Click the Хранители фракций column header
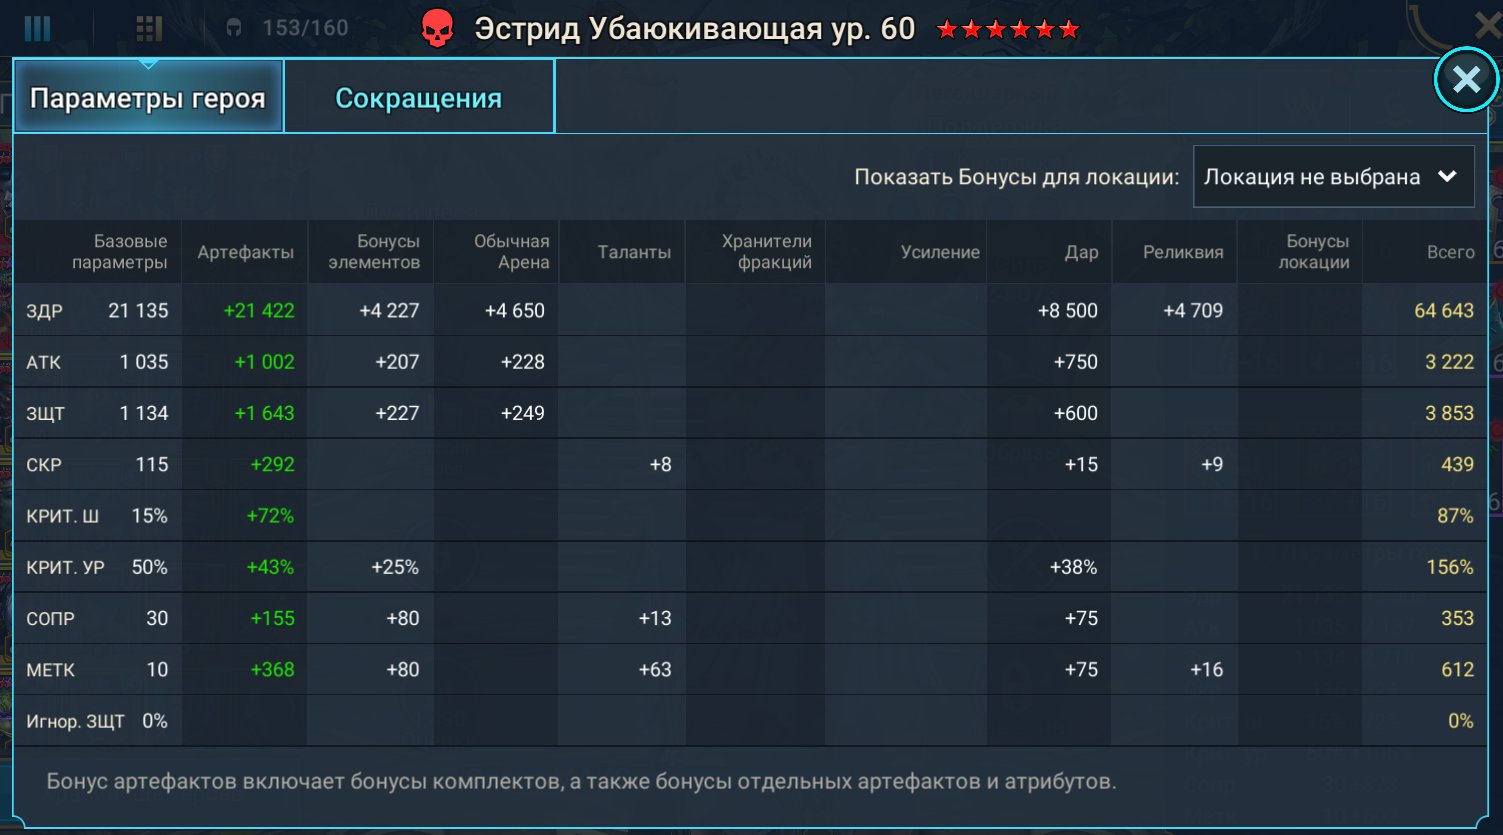The height and width of the screenshot is (835, 1503). (766, 252)
